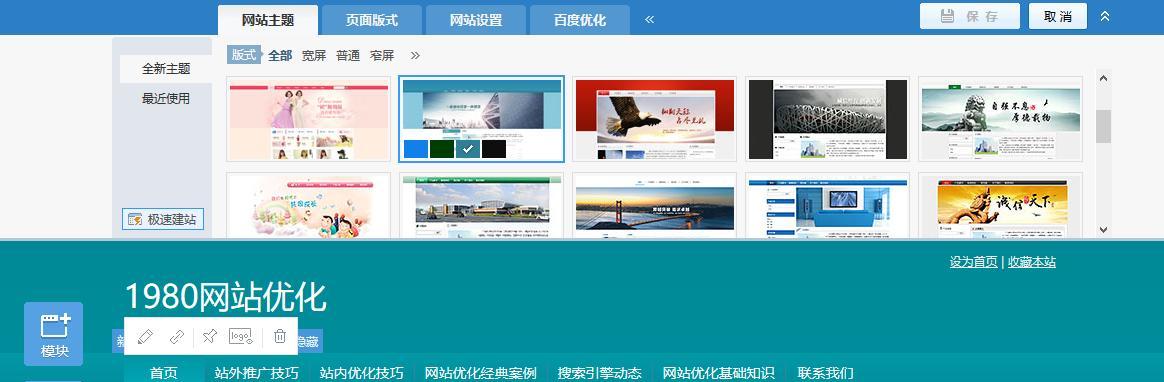
Task: Select the red eagle theme thumbnail
Action: (x=655, y=119)
